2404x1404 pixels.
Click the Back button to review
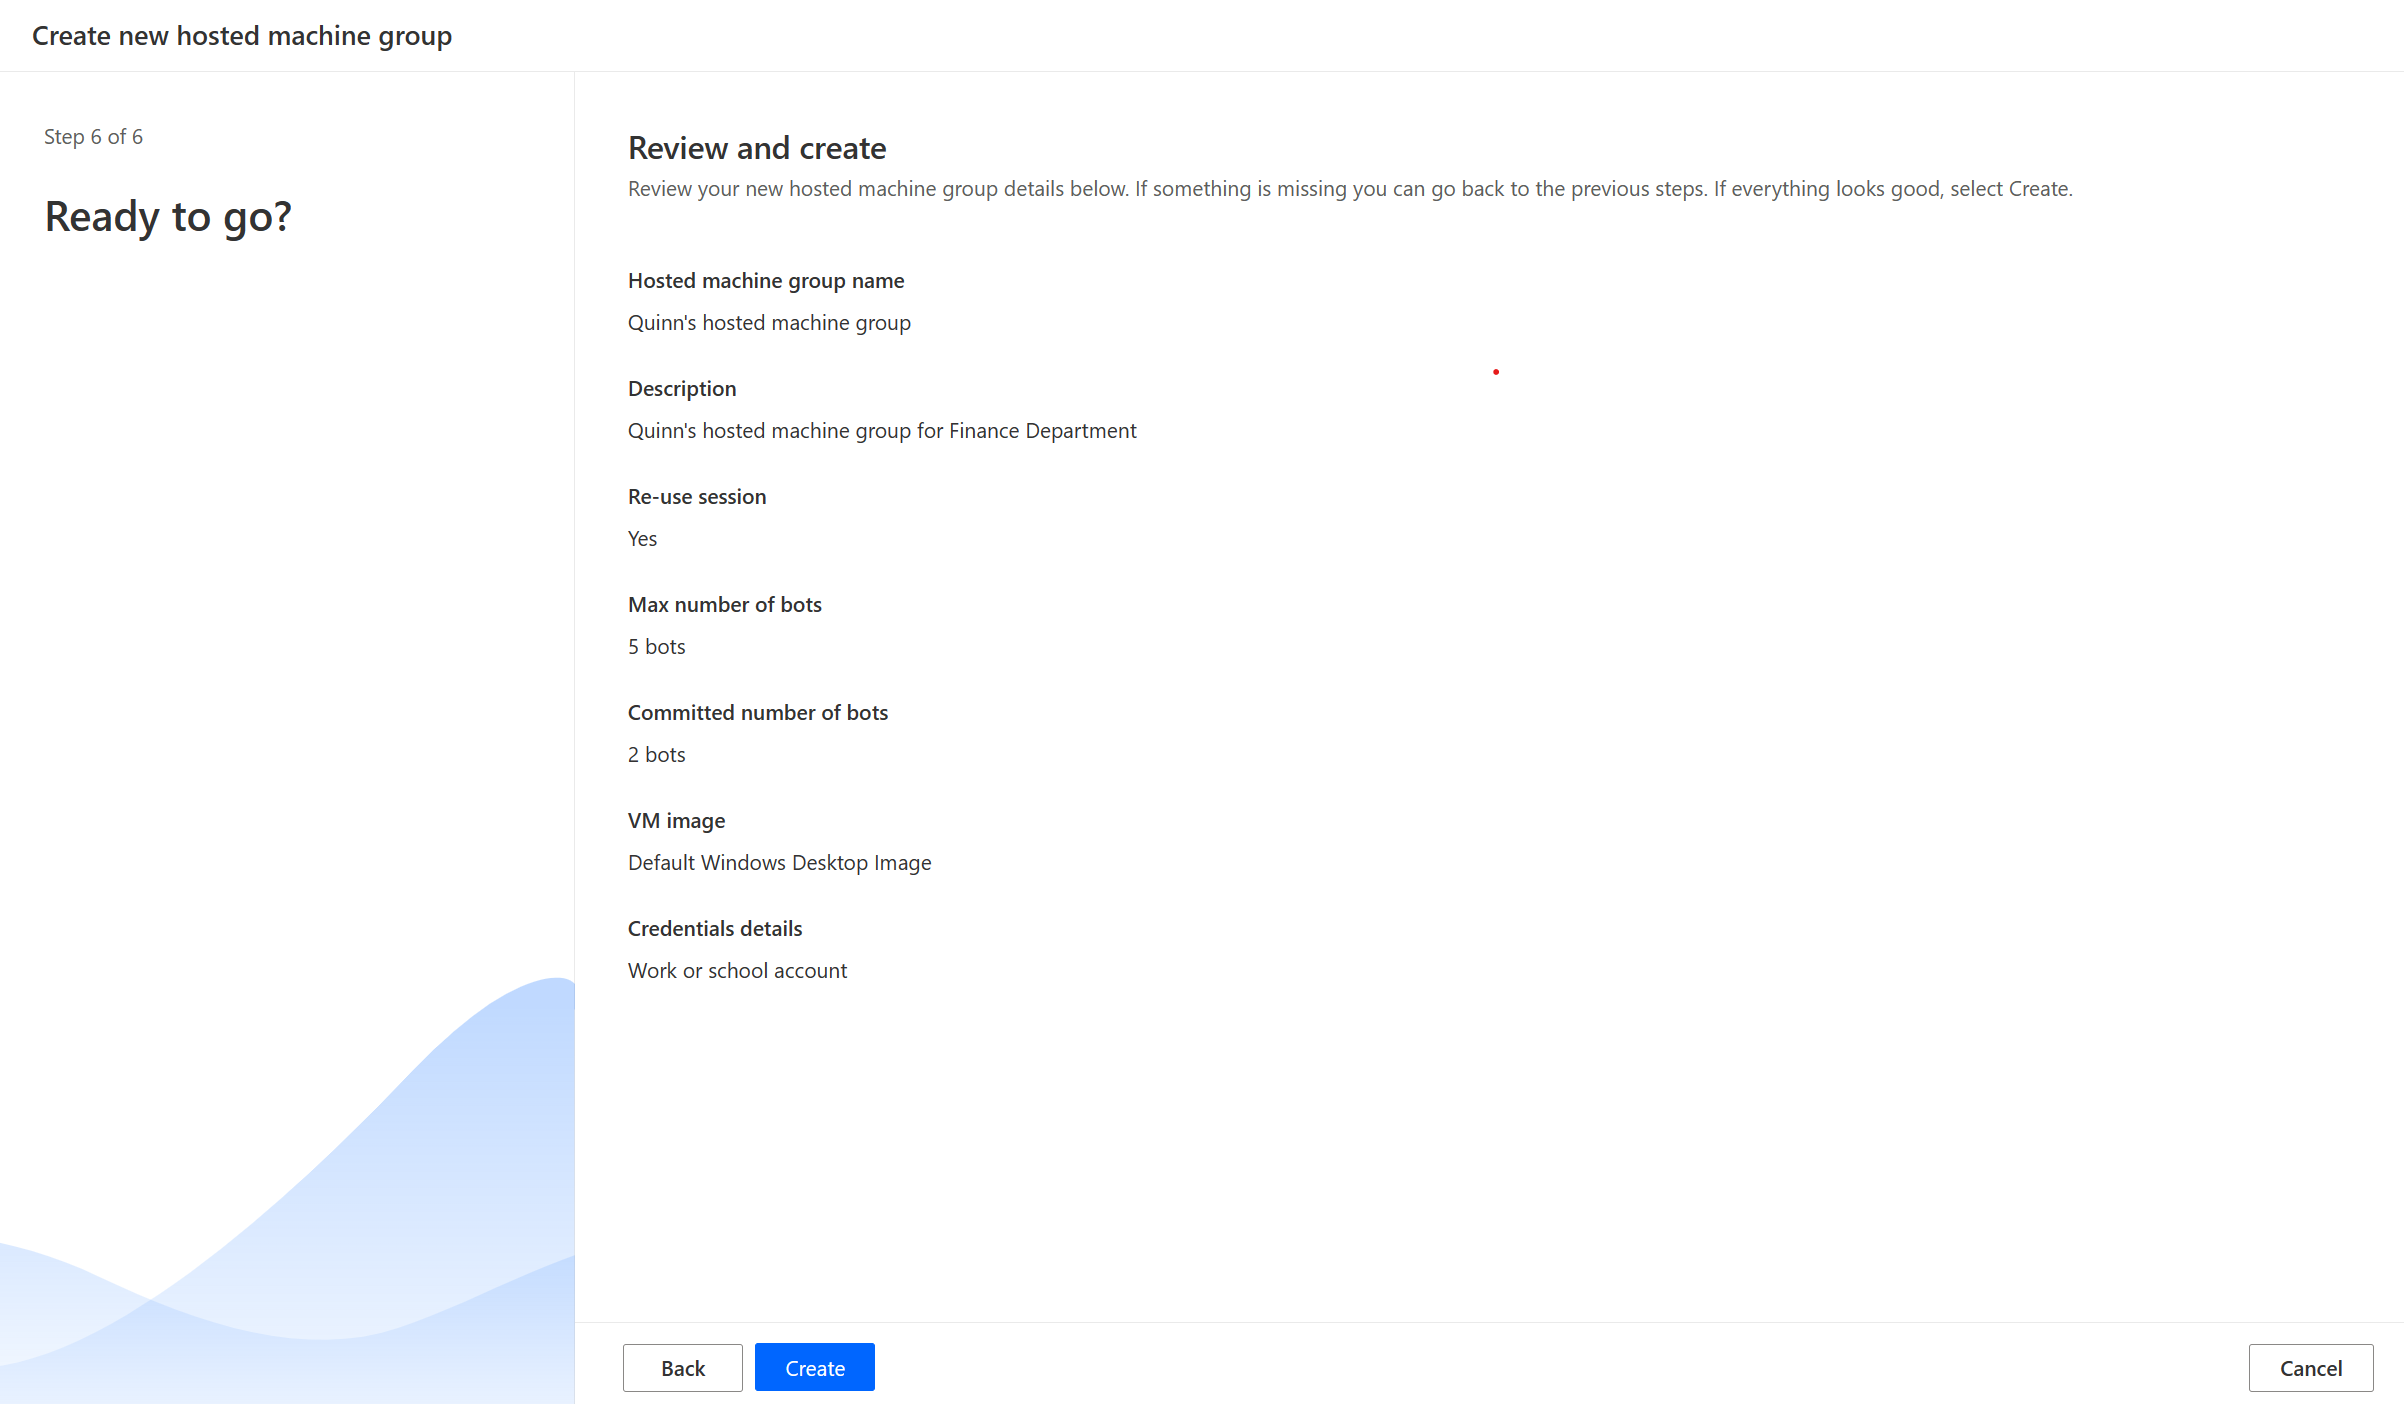tap(683, 1367)
